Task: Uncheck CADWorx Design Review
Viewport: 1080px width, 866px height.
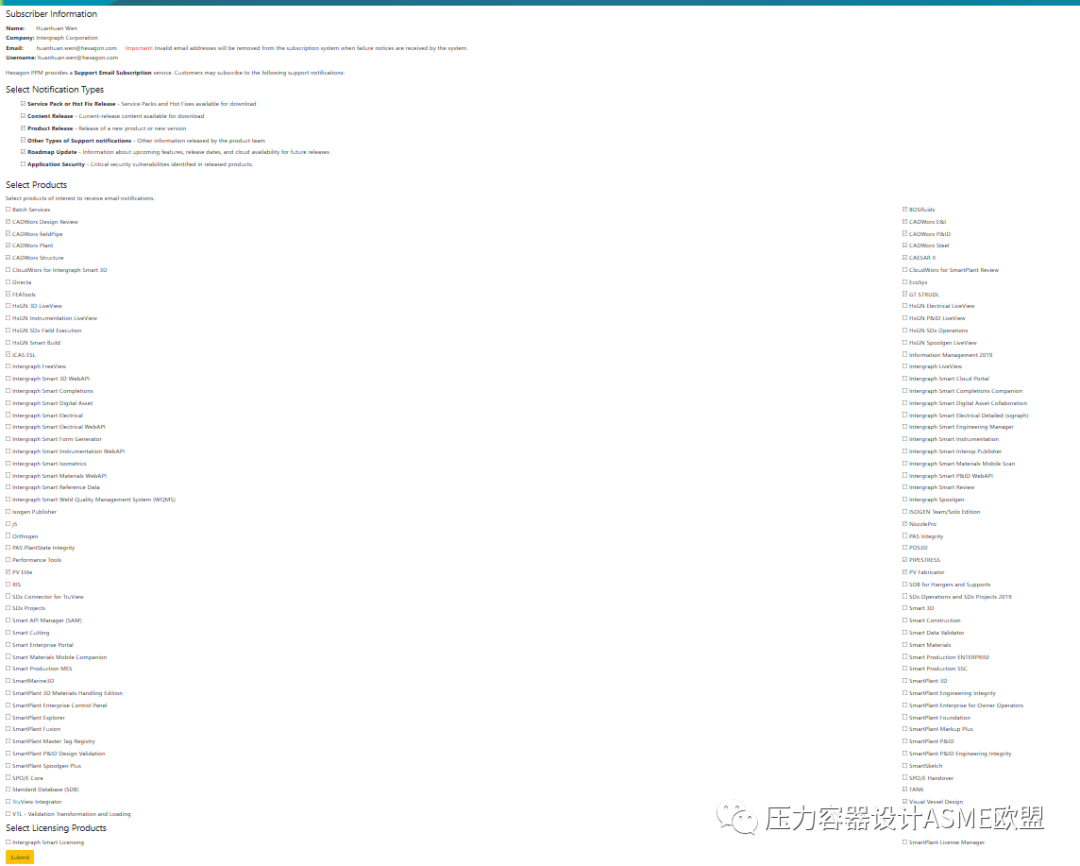Action: coord(8,222)
